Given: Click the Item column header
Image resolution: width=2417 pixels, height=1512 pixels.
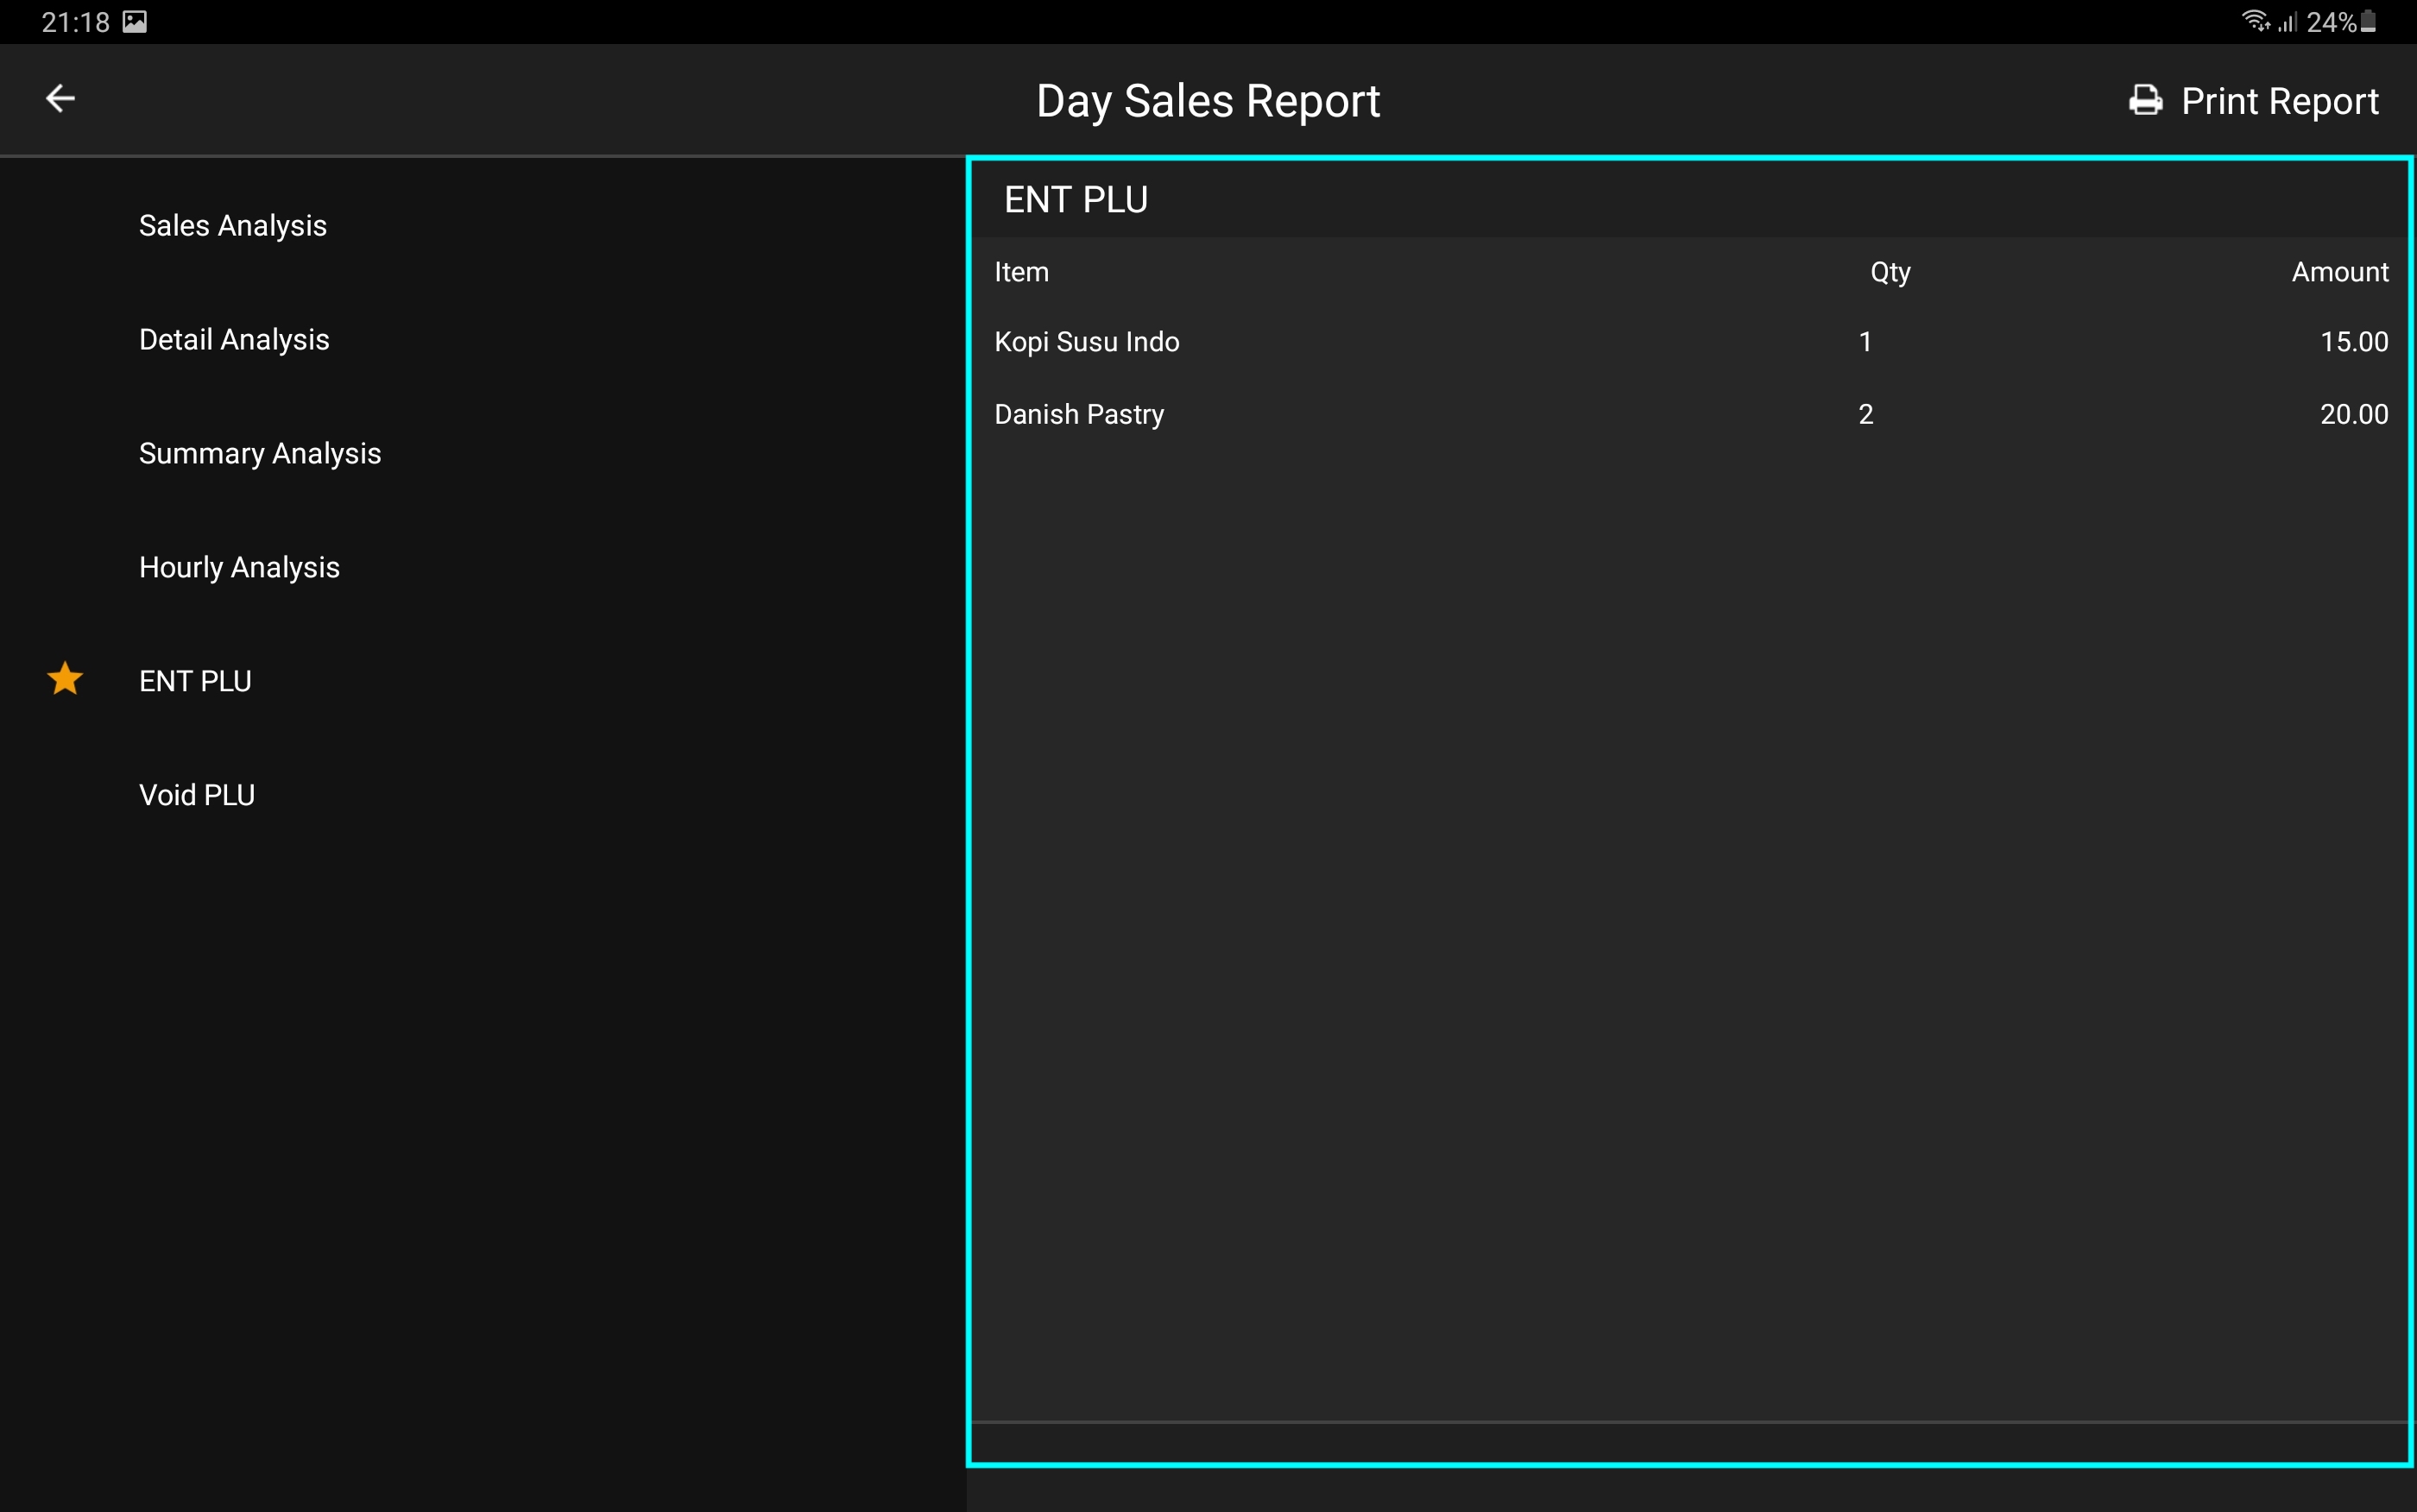Looking at the screenshot, I should pos(1021,272).
